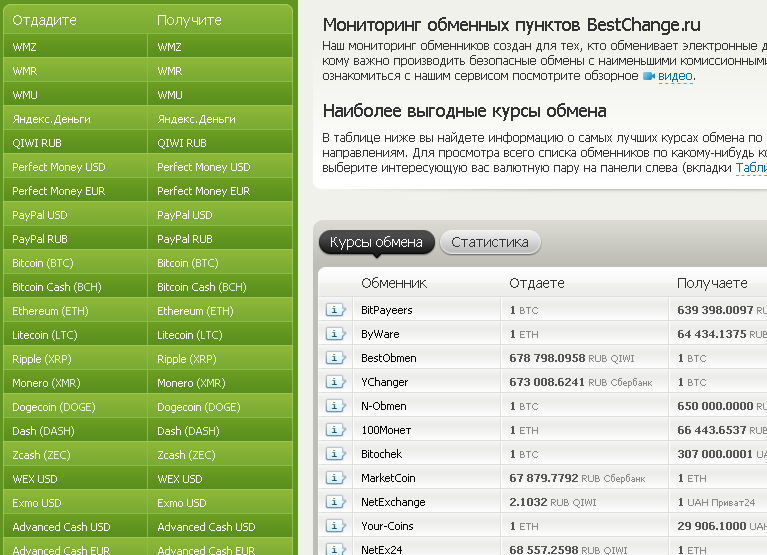
Task: Select Ethereum (ETH) in Отдадите column
Action: [75, 310]
